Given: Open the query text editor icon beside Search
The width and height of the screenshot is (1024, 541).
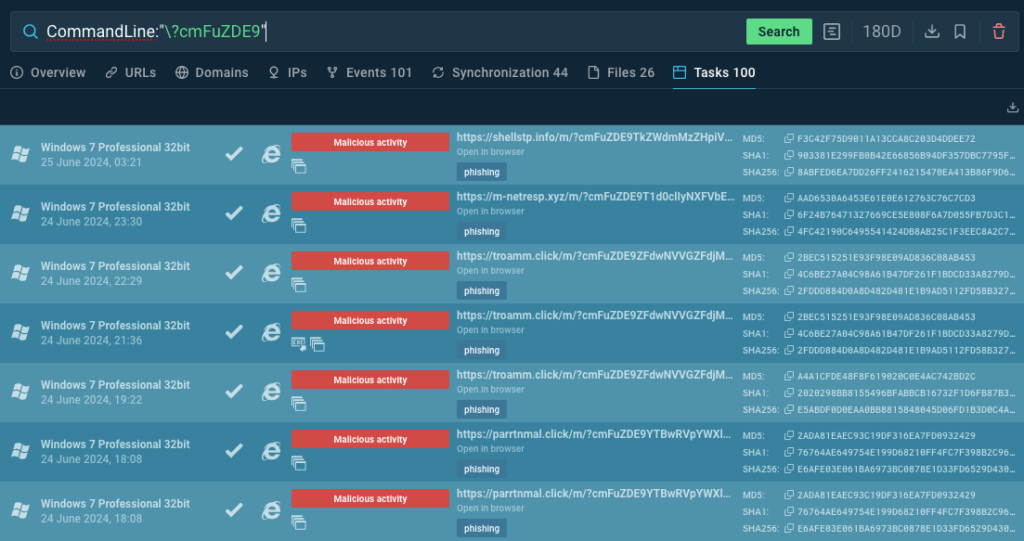Looking at the screenshot, I should pyautogui.click(x=831, y=32).
